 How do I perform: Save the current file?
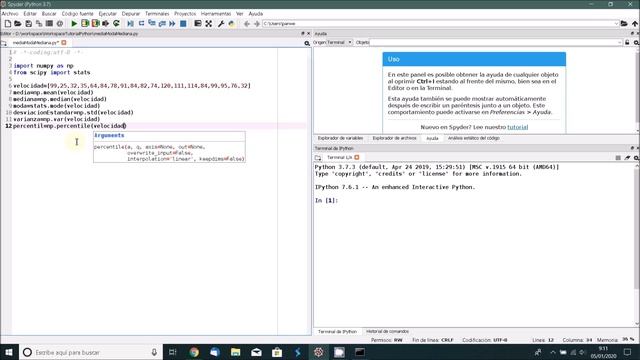pos(29,24)
